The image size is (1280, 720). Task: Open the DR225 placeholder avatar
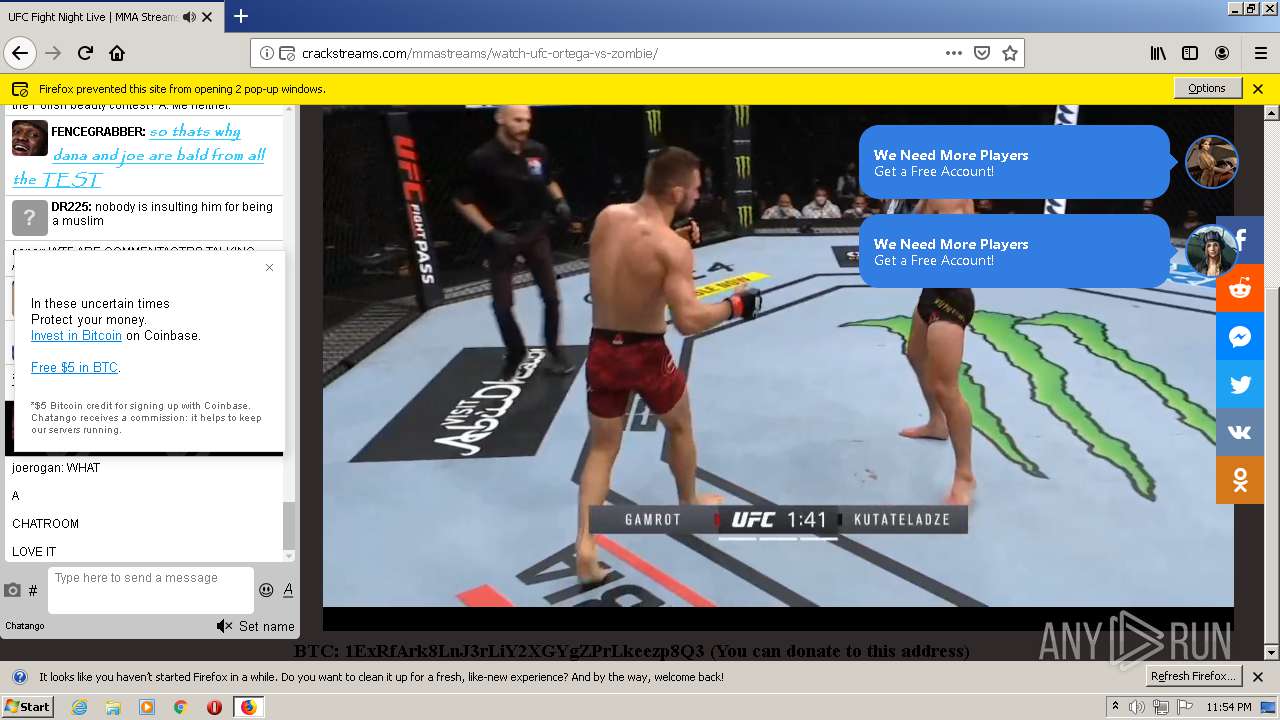coord(30,217)
